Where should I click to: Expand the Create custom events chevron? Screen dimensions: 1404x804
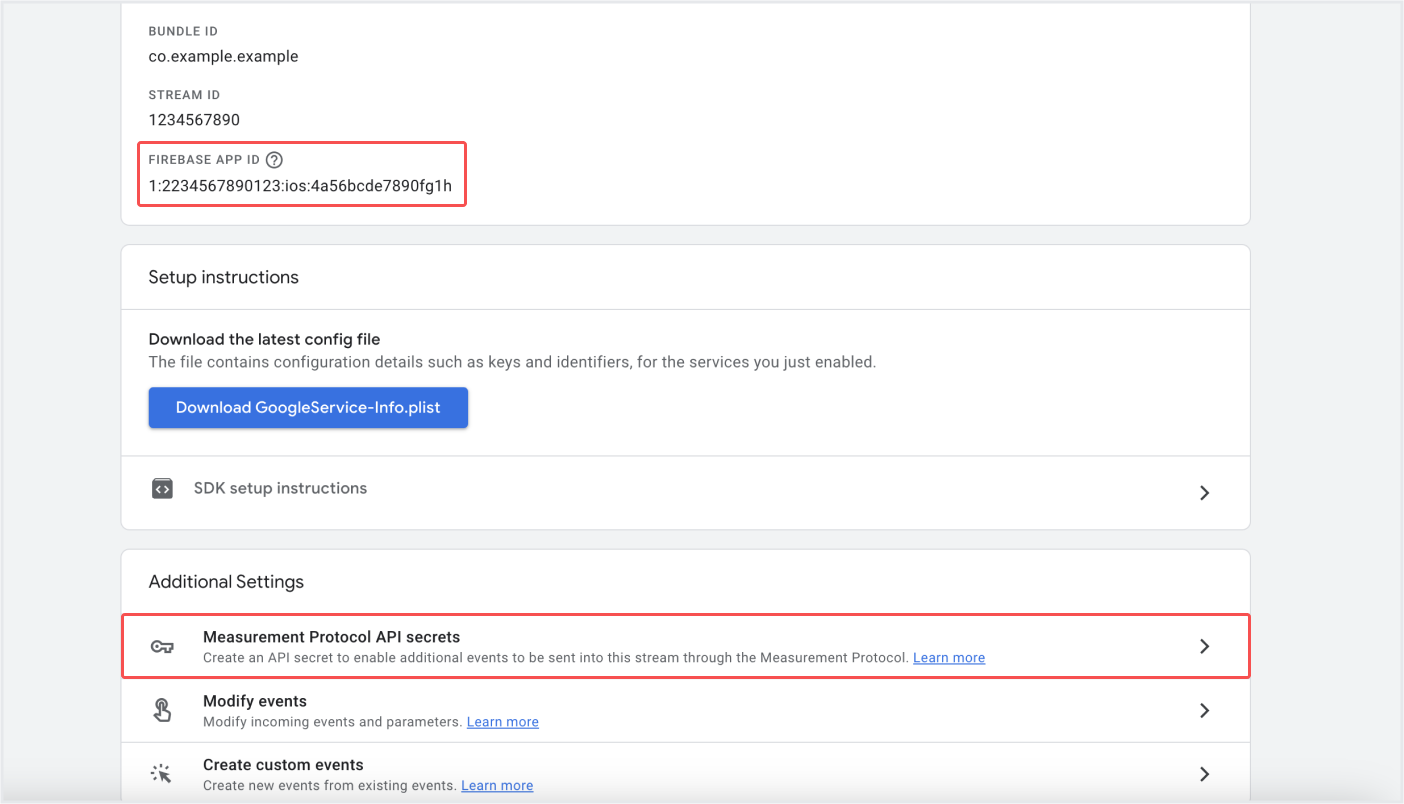1205,774
